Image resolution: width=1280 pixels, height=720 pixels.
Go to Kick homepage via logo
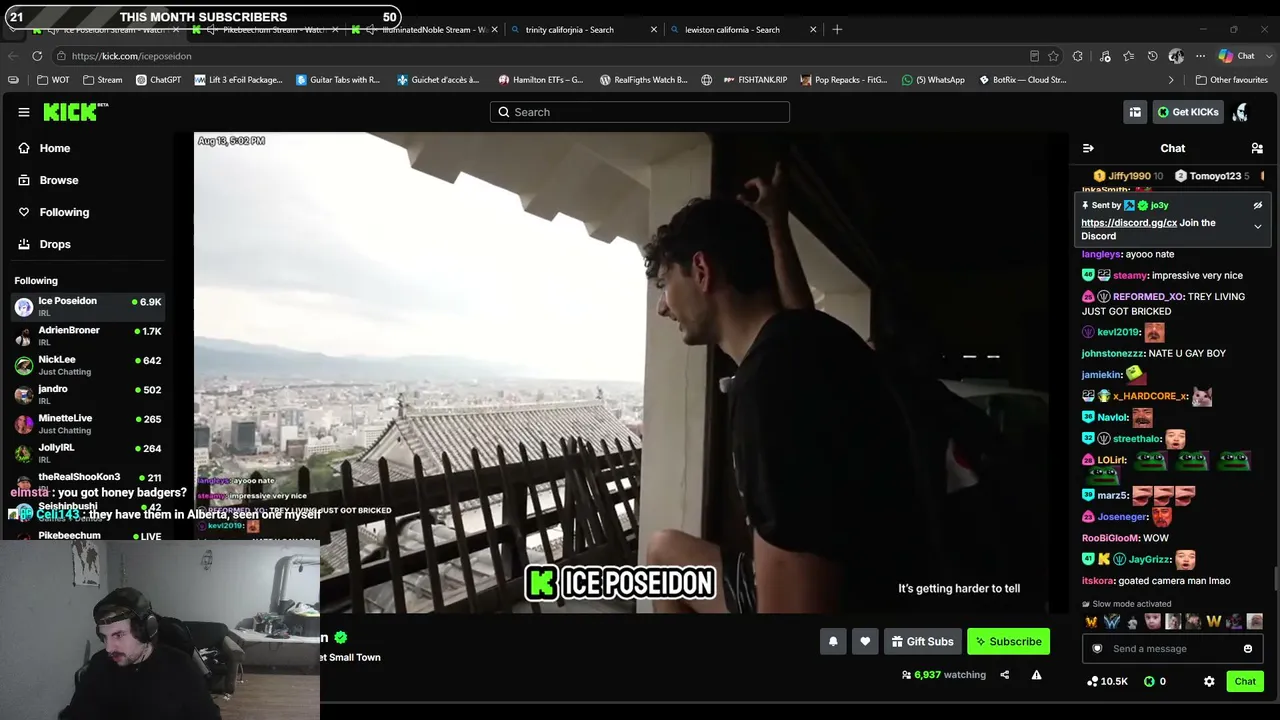point(75,112)
